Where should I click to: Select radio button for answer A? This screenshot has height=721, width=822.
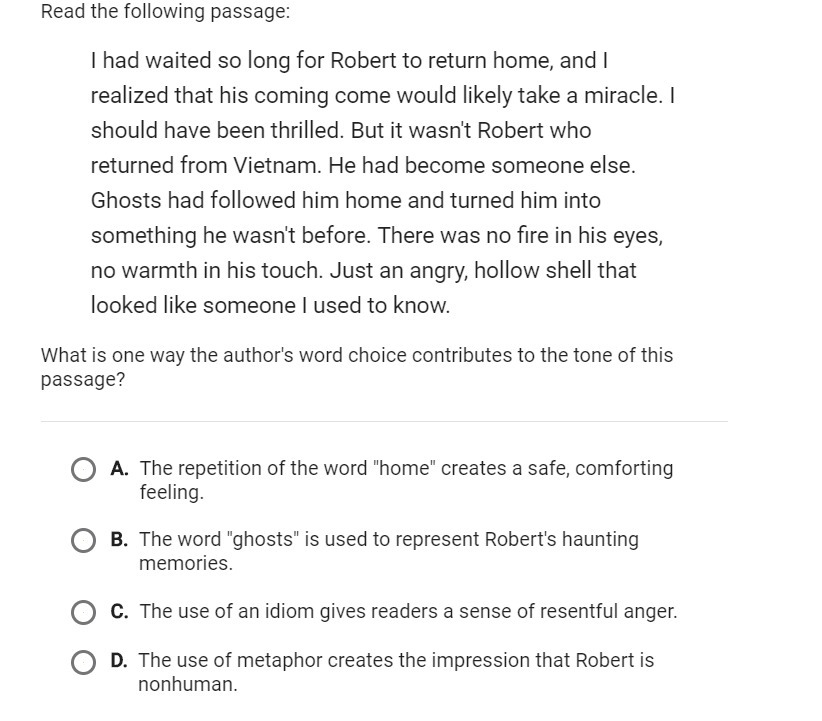click(83, 469)
